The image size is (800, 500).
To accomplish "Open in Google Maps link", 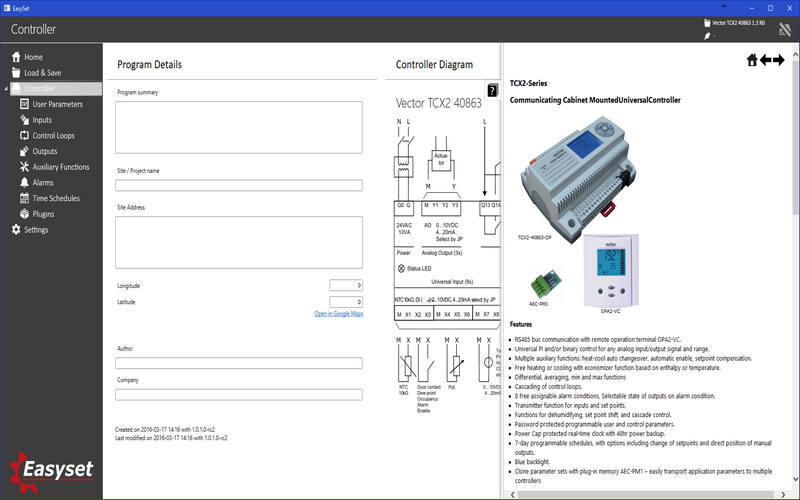I will click(x=339, y=313).
